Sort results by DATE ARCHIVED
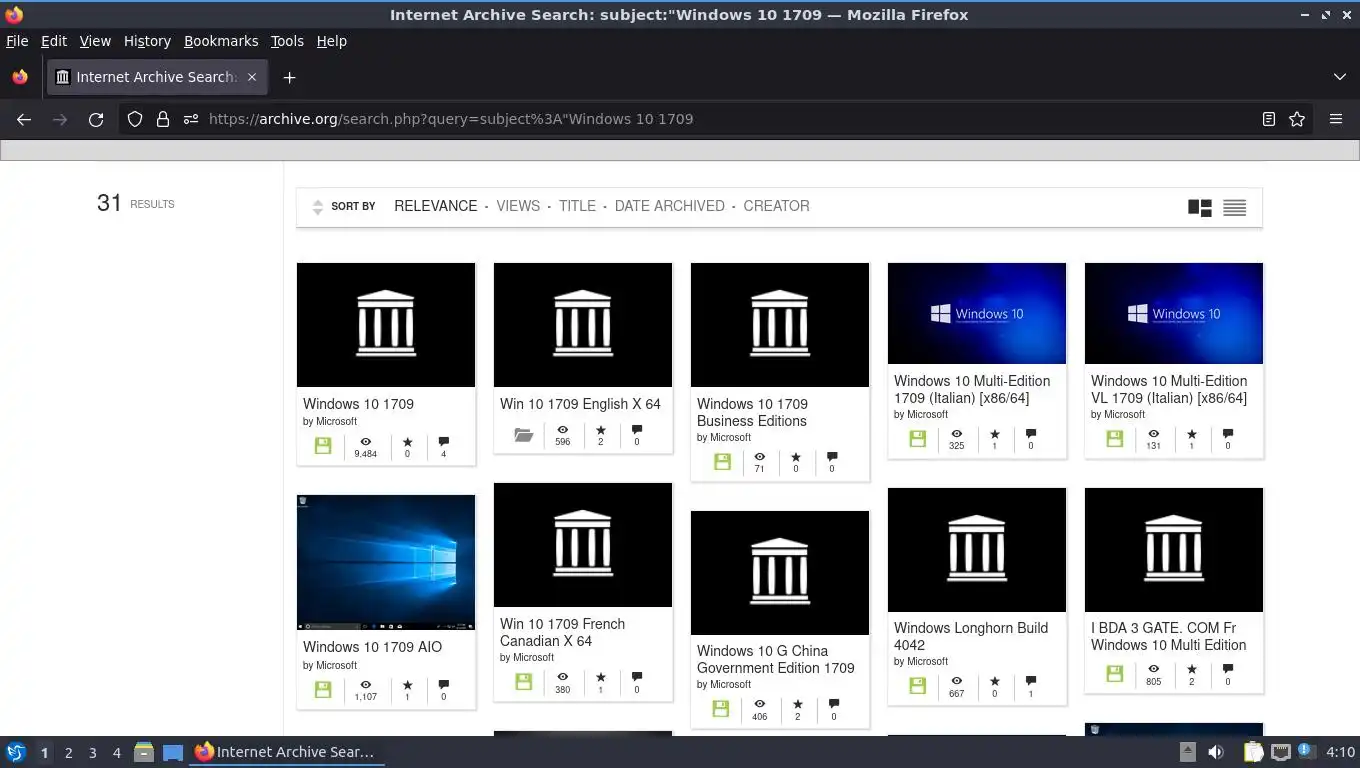Viewport: 1360px width, 768px height. click(x=670, y=206)
